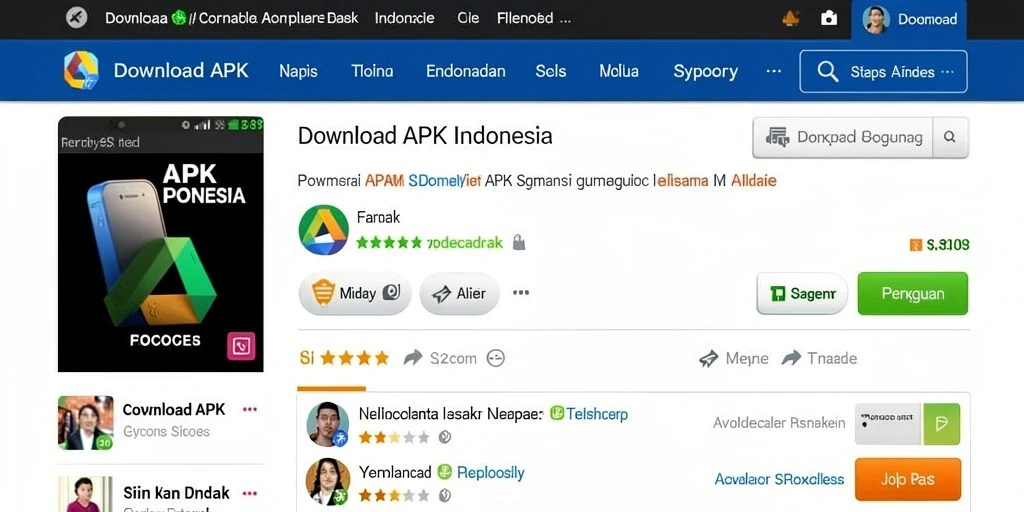Open the orange bell notification icon
1024x512 pixels.
tap(791, 18)
